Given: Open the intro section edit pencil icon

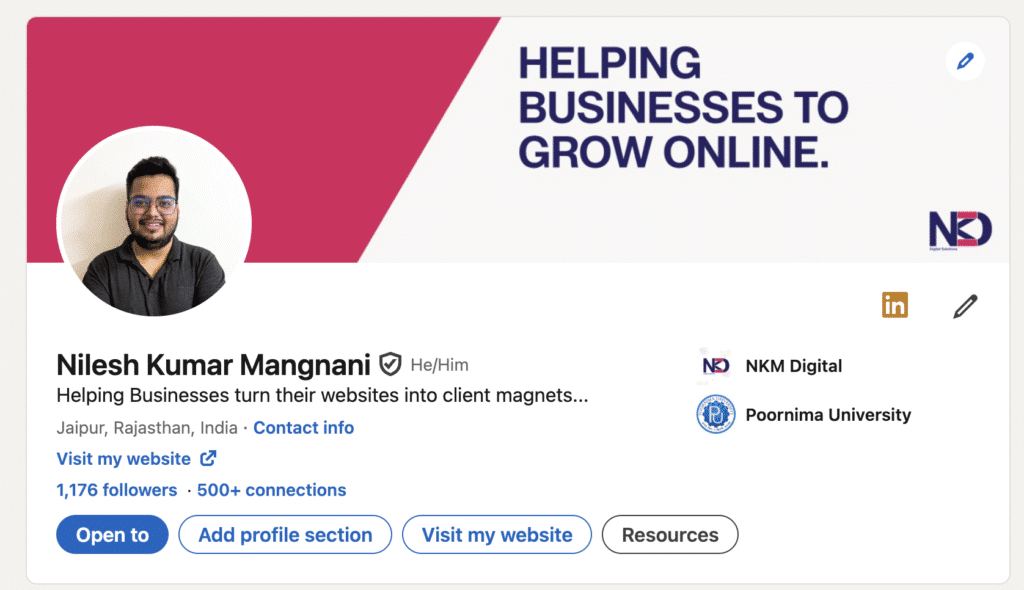Looking at the screenshot, I should (x=963, y=306).
